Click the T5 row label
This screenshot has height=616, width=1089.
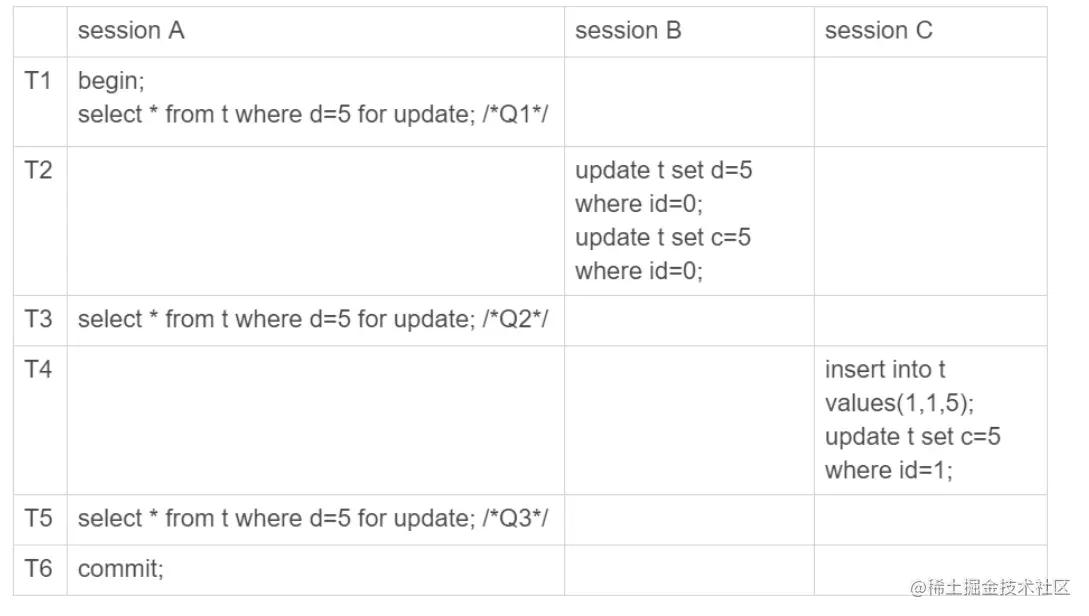[x=38, y=518]
